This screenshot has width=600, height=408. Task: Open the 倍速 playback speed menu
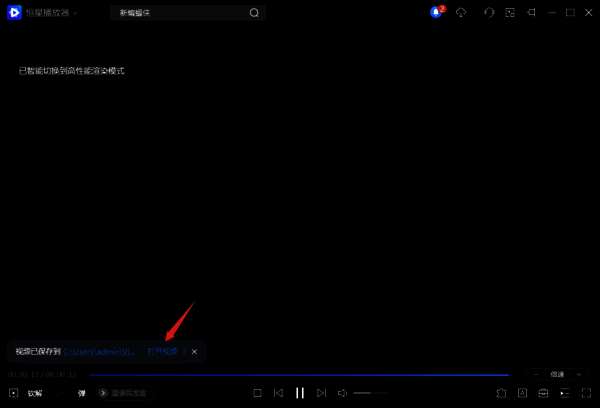pos(557,374)
